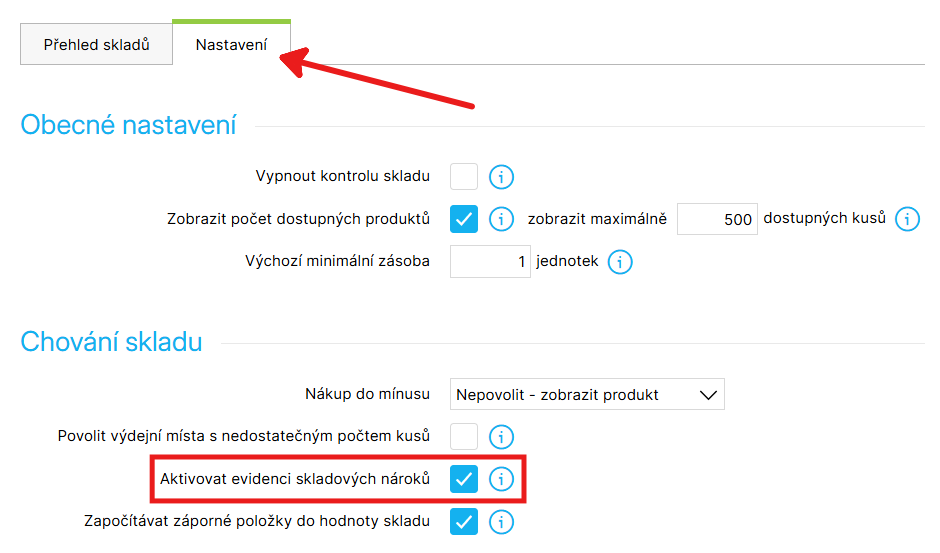The height and width of the screenshot is (553, 940).
Task: Show info icon after dostupných kusů
Action: (x=907, y=219)
